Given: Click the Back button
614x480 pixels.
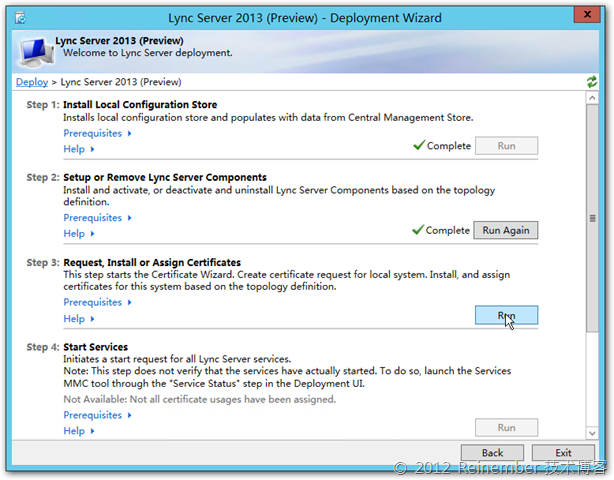Looking at the screenshot, I should (x=492, y=453).
